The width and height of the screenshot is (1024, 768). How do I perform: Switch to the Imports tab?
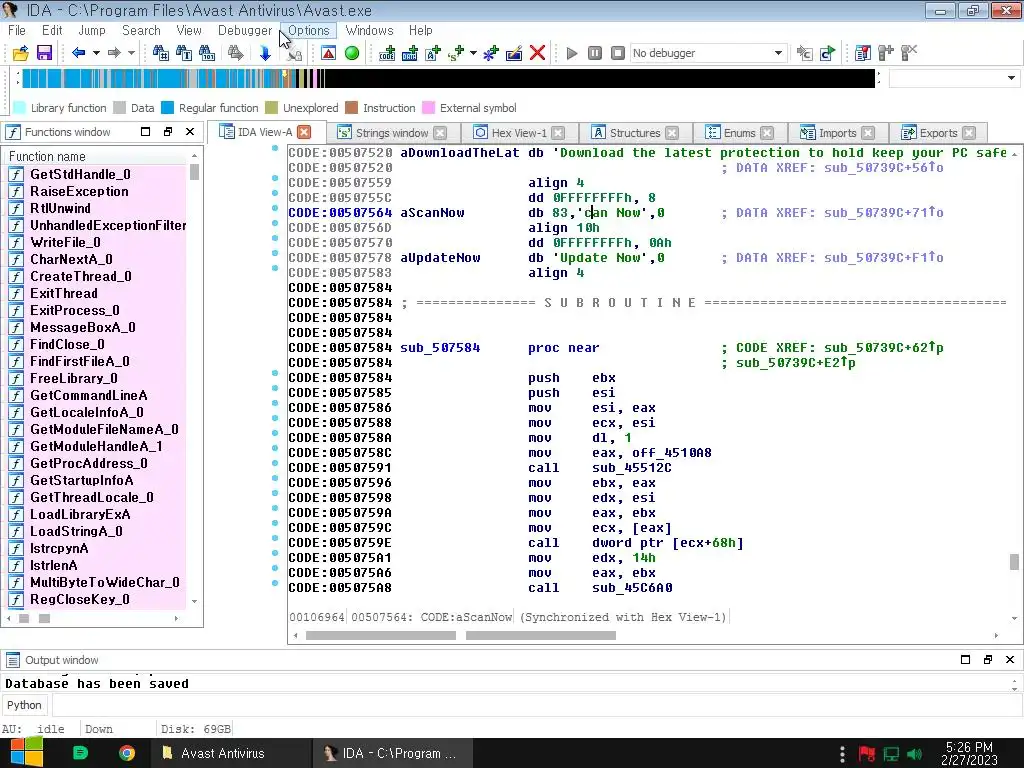point(837,133)
